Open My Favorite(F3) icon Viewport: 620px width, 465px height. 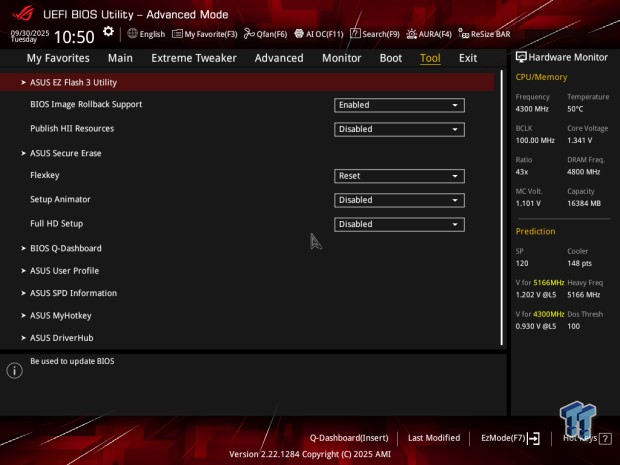tap(177, 34)
